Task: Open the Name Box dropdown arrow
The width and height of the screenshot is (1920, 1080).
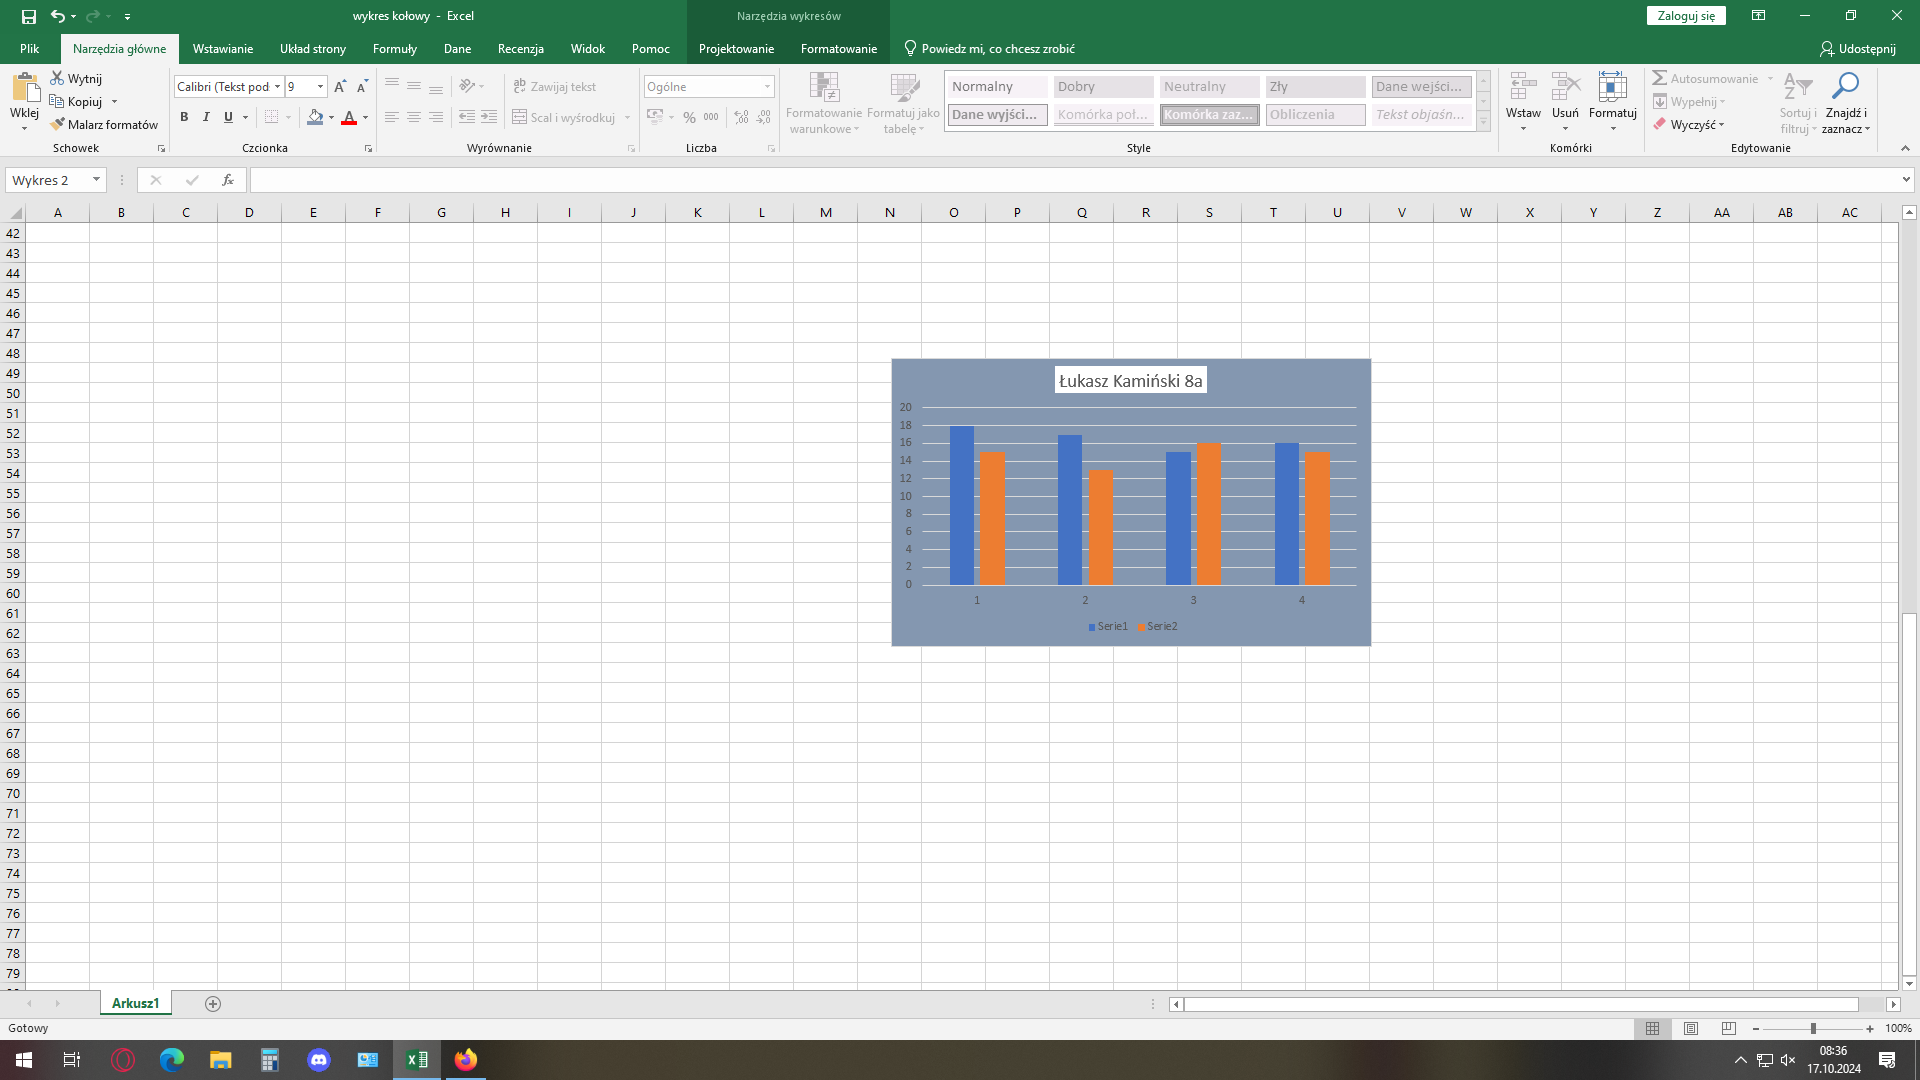Action: [x=96, y=180]
